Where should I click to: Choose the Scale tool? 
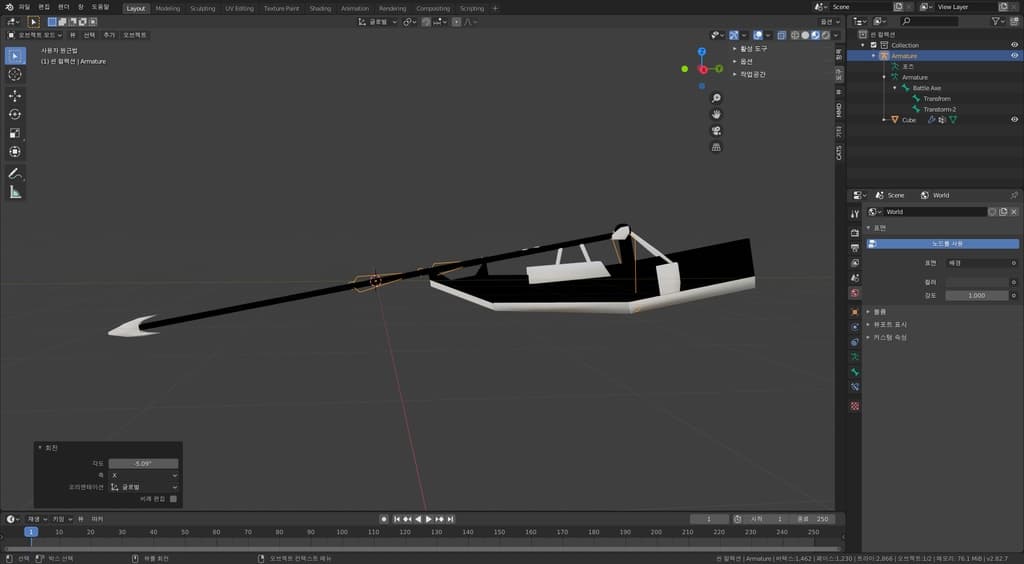tap(15, 133)
